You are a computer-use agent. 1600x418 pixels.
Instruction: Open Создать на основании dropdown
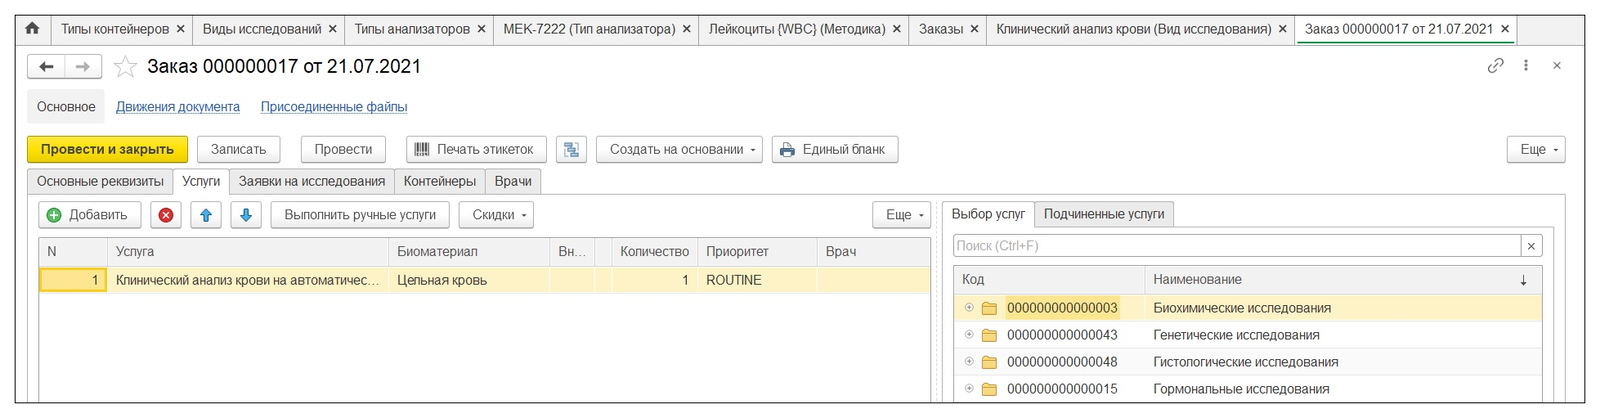point(679,150)
